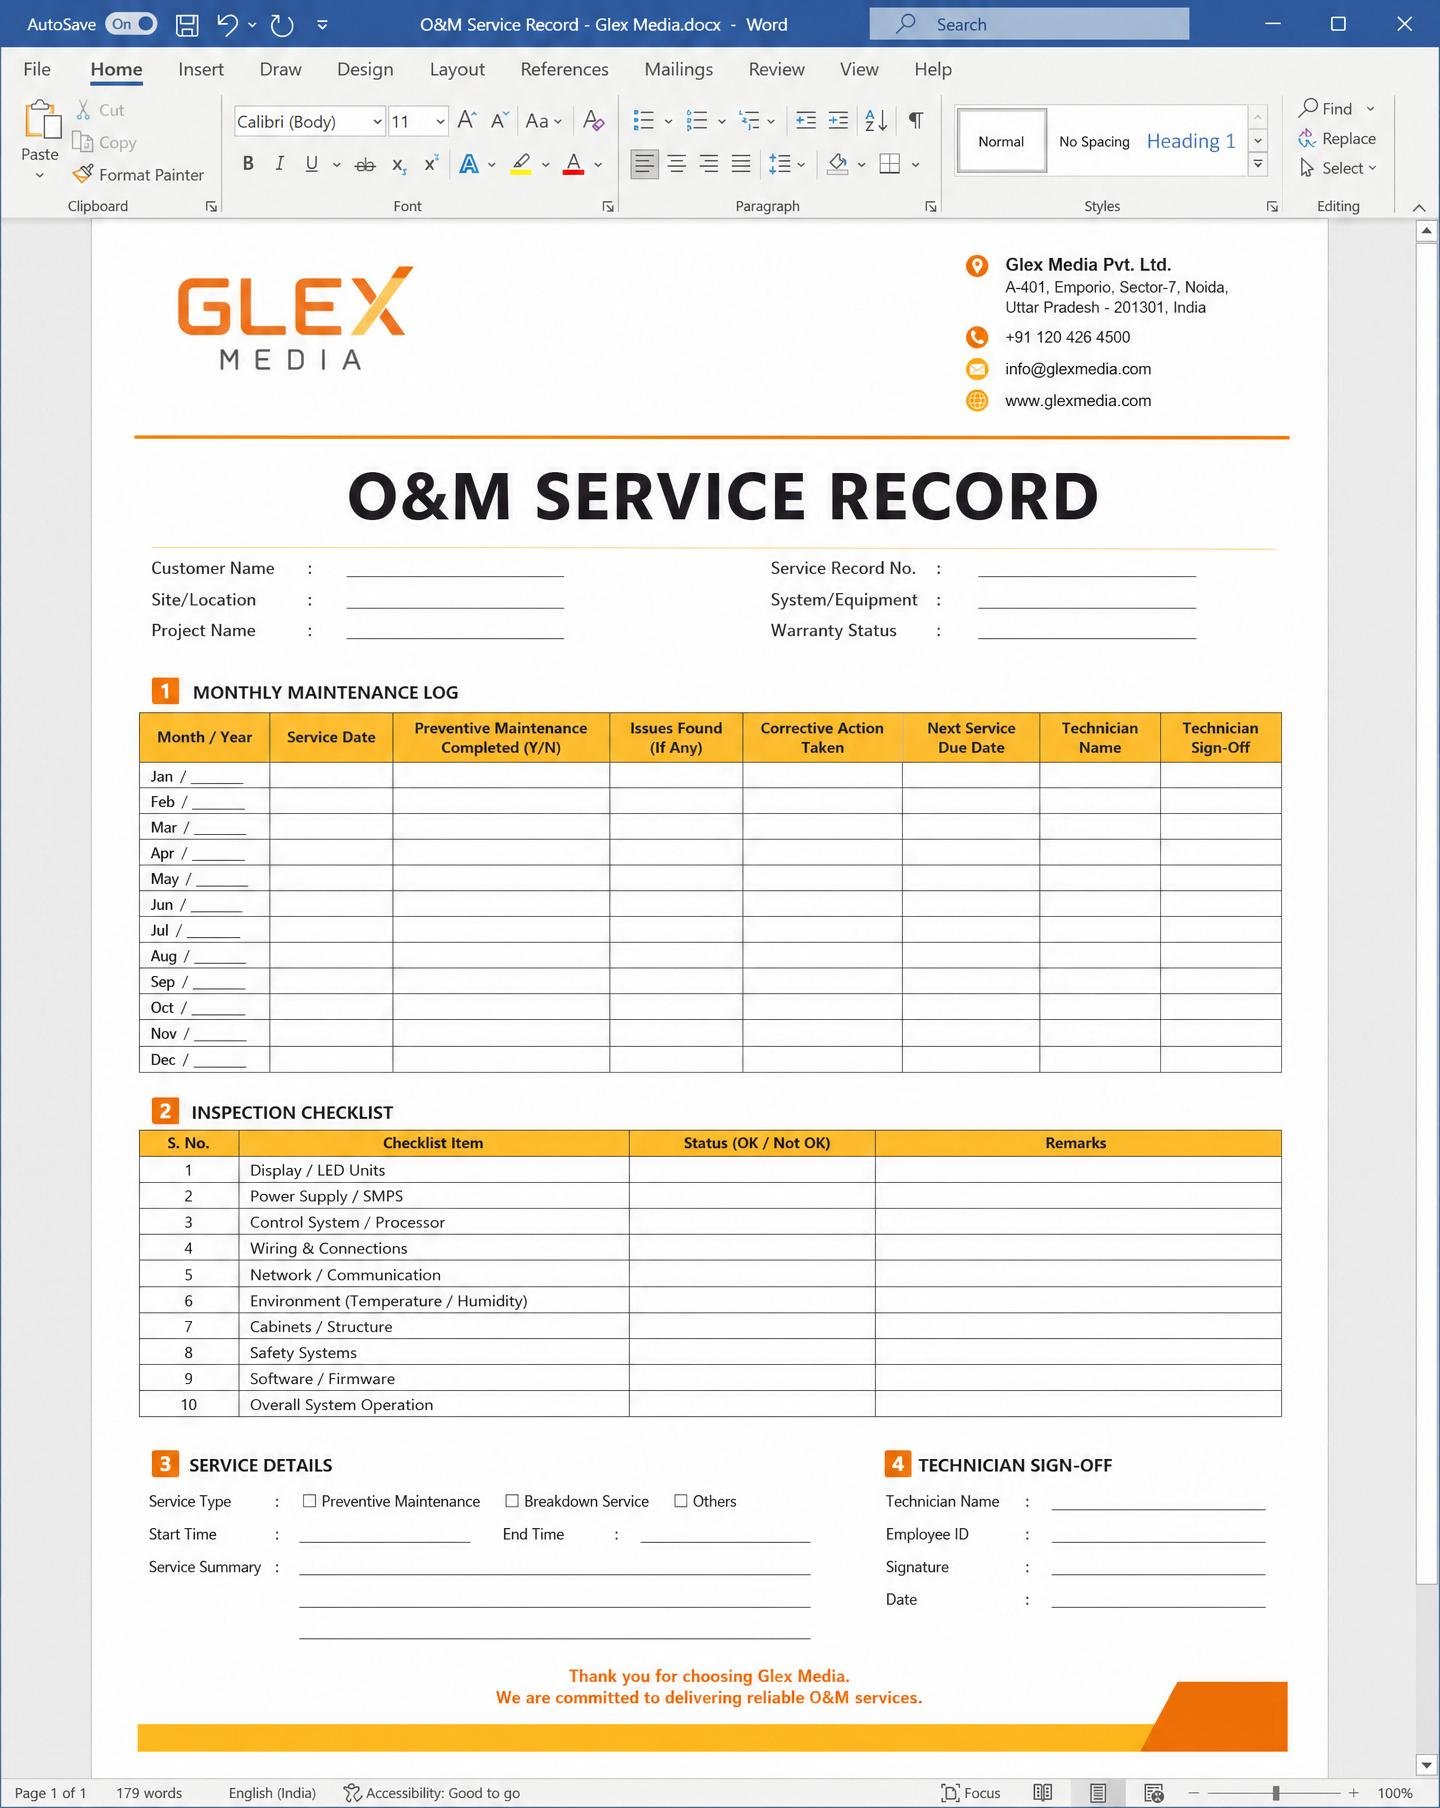This screenshot has width=1440, height=1808.
Task: Check the Others service type checkbox
Action: coord(681,1501)
